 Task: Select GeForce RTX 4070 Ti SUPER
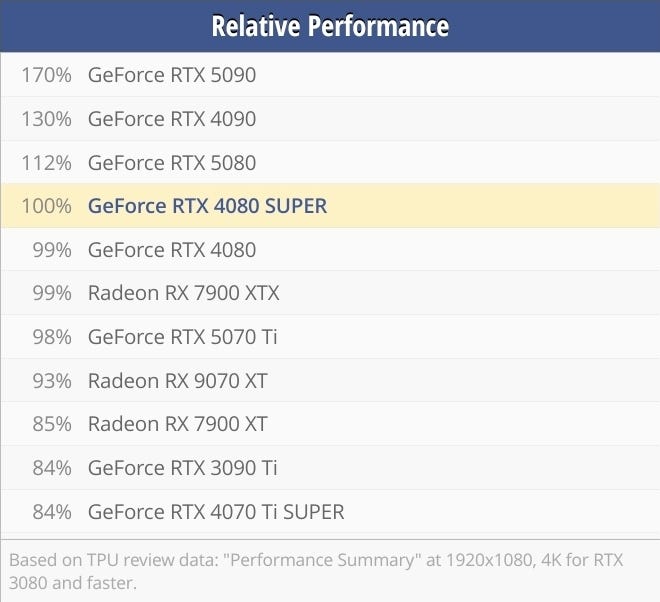click(x=216, y=512)
